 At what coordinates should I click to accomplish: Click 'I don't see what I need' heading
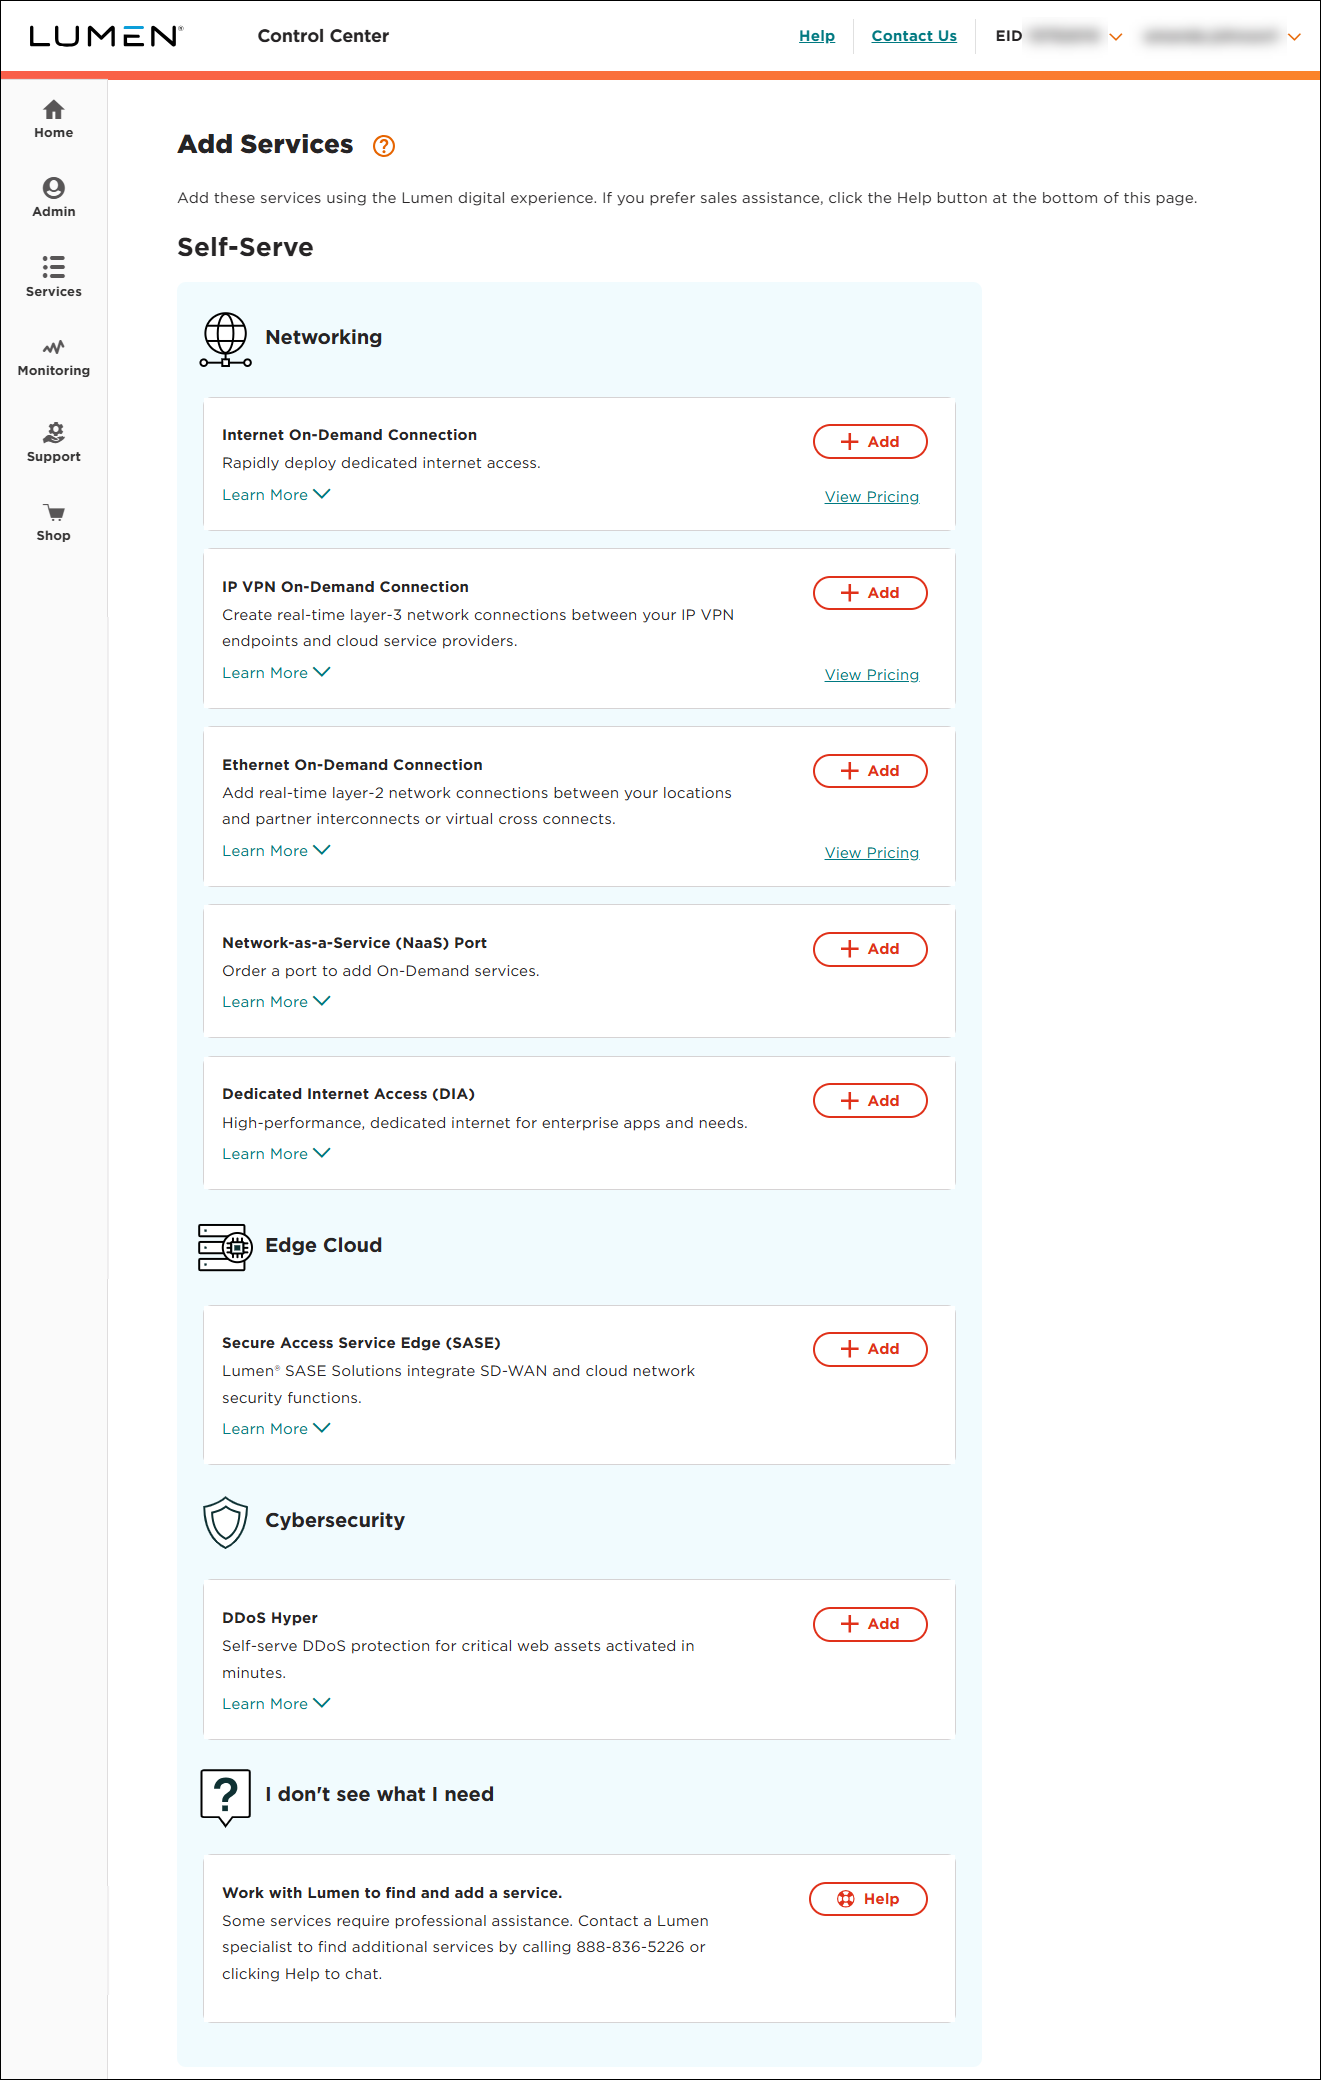pos(379,1794)
